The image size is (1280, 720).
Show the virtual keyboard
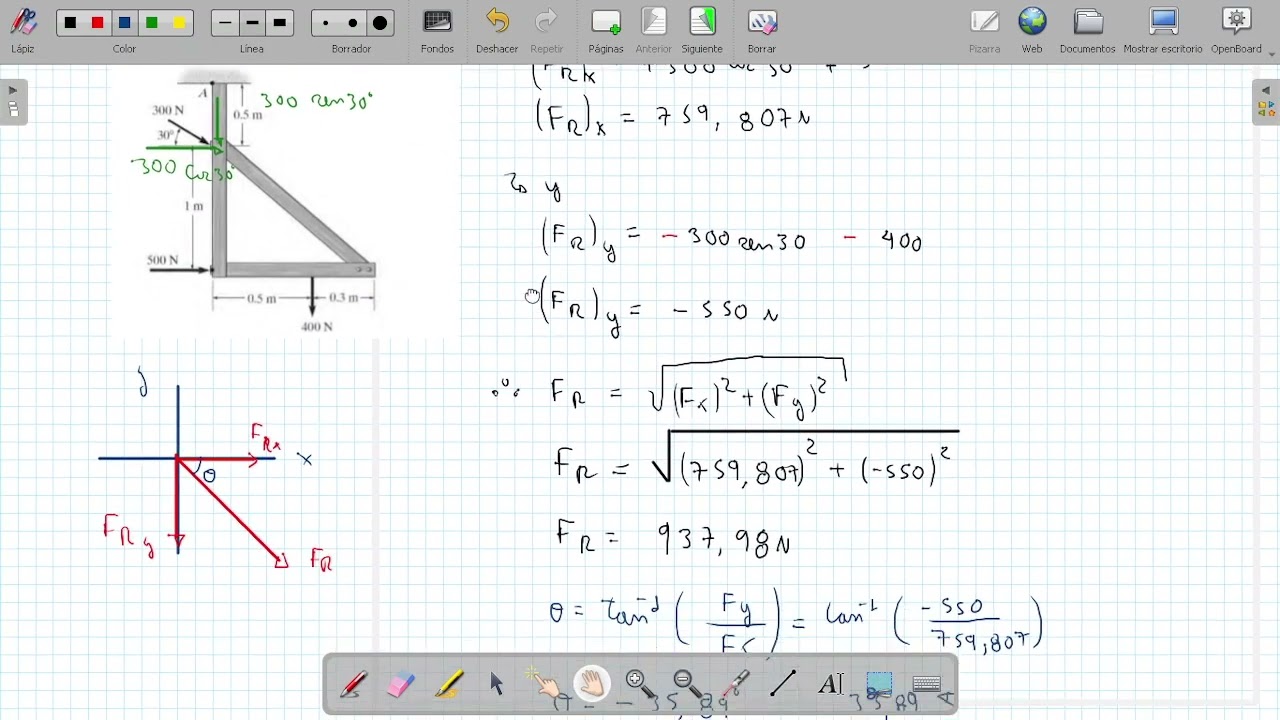coord(927,684)
